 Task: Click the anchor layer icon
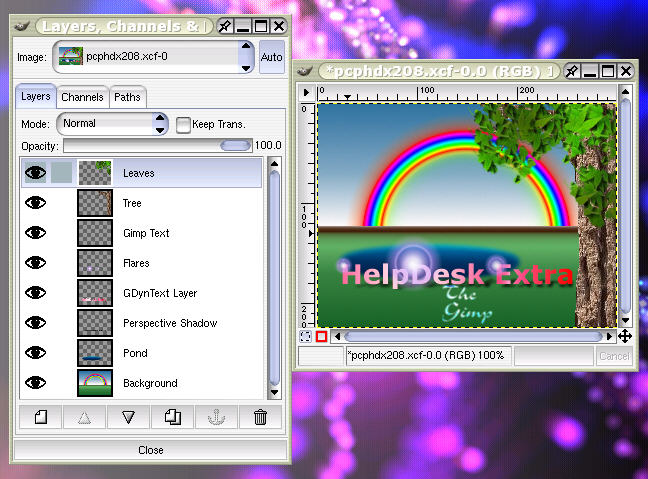point(215,418)
